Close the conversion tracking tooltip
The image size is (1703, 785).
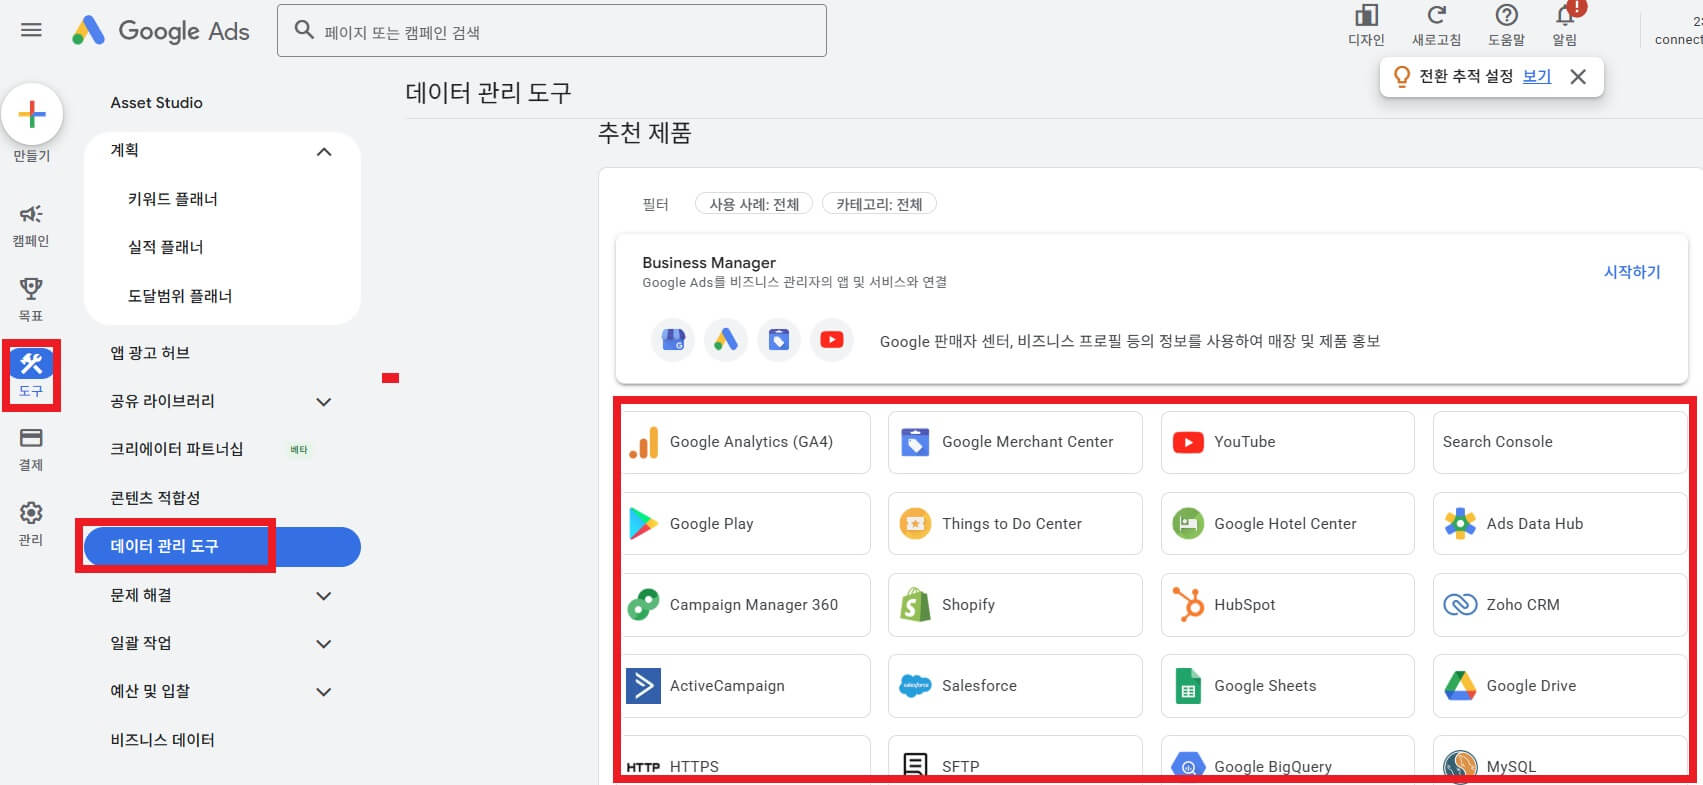pos(1578,77)
